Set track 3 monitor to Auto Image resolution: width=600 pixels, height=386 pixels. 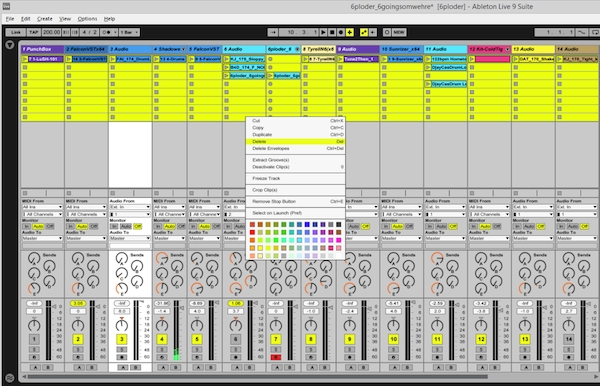coord(126,226)
